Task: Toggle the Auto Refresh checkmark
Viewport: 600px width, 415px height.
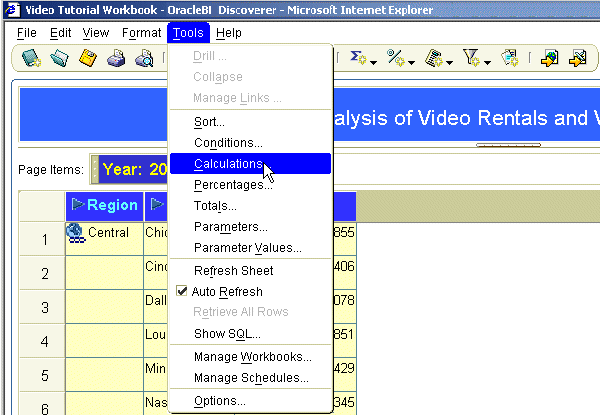Action: coord(182,291)
